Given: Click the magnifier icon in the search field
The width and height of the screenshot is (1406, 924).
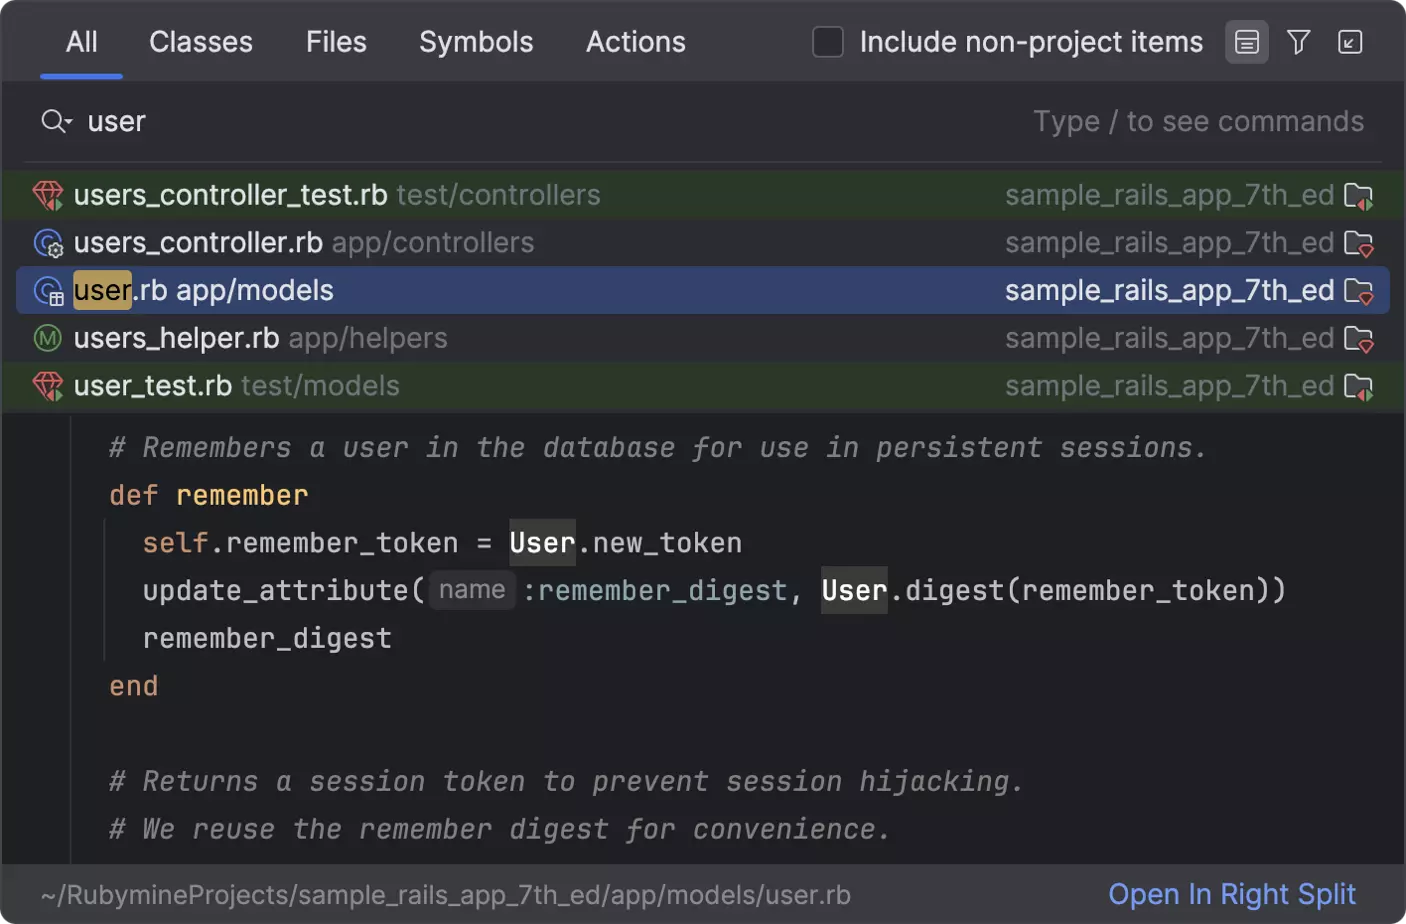Looking at the screenshot, I should click(52, 121).
